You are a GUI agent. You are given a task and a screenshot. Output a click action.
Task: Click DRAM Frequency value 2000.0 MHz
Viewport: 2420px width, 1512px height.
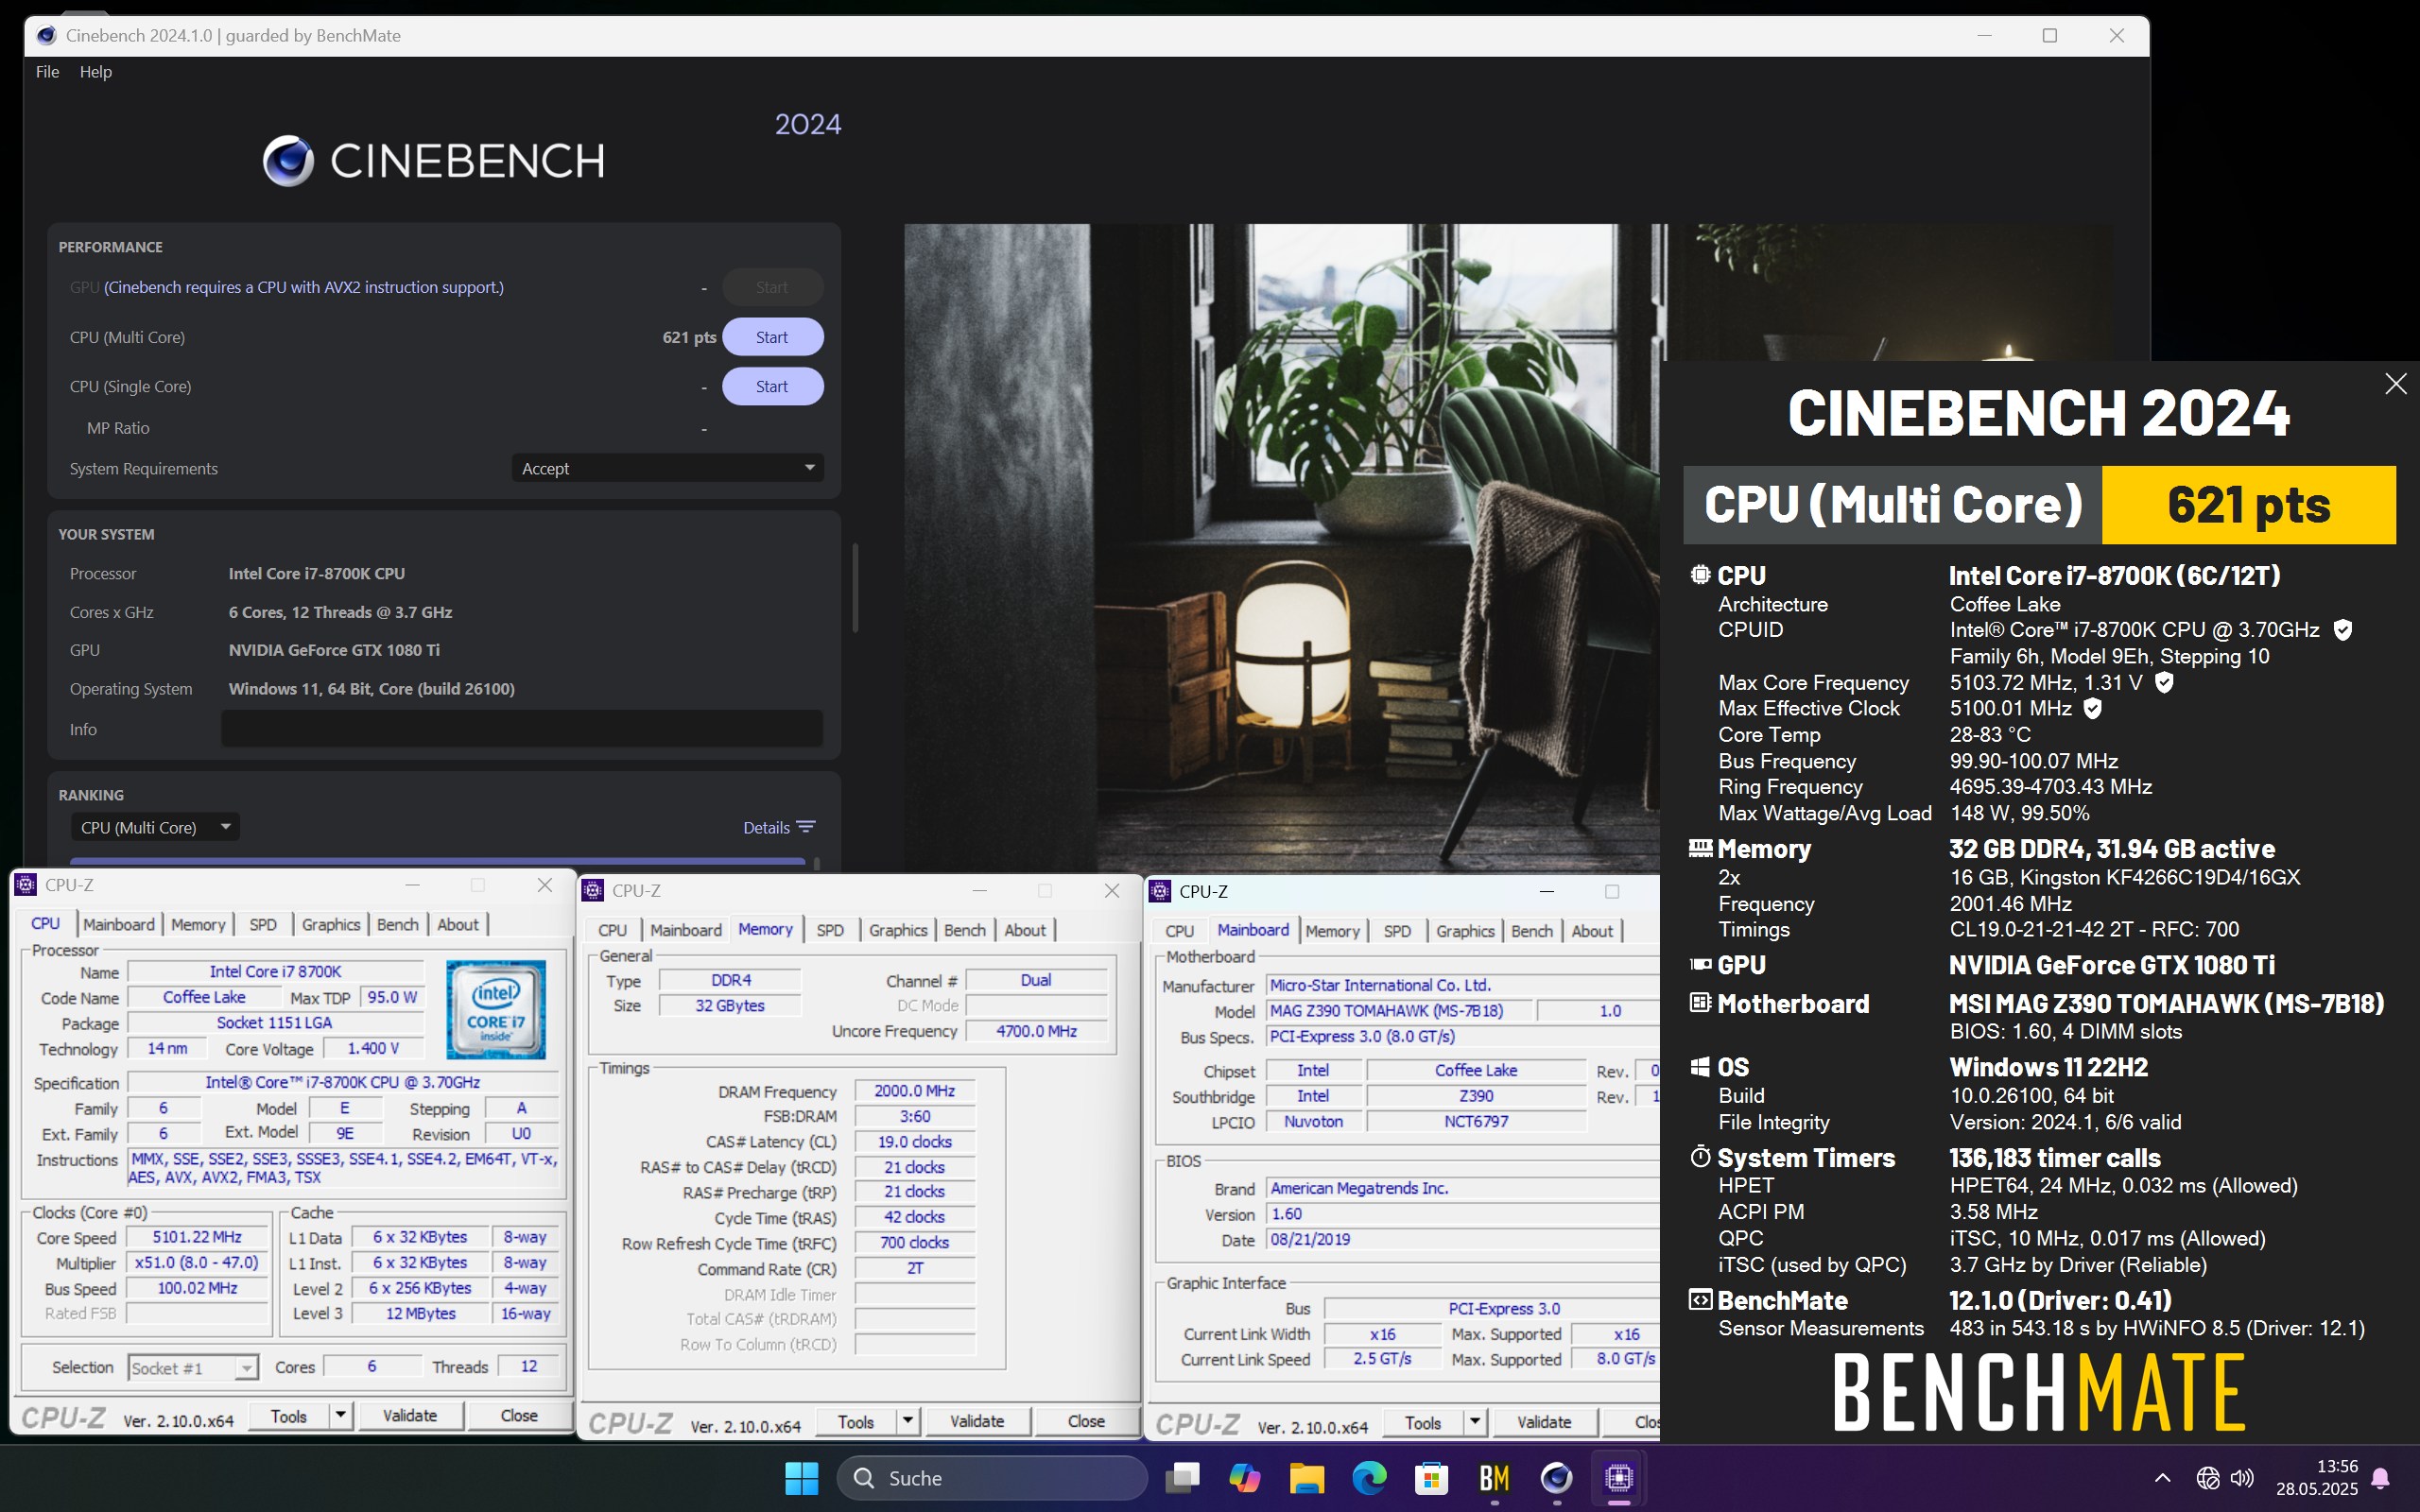[x=914, y=1091]
